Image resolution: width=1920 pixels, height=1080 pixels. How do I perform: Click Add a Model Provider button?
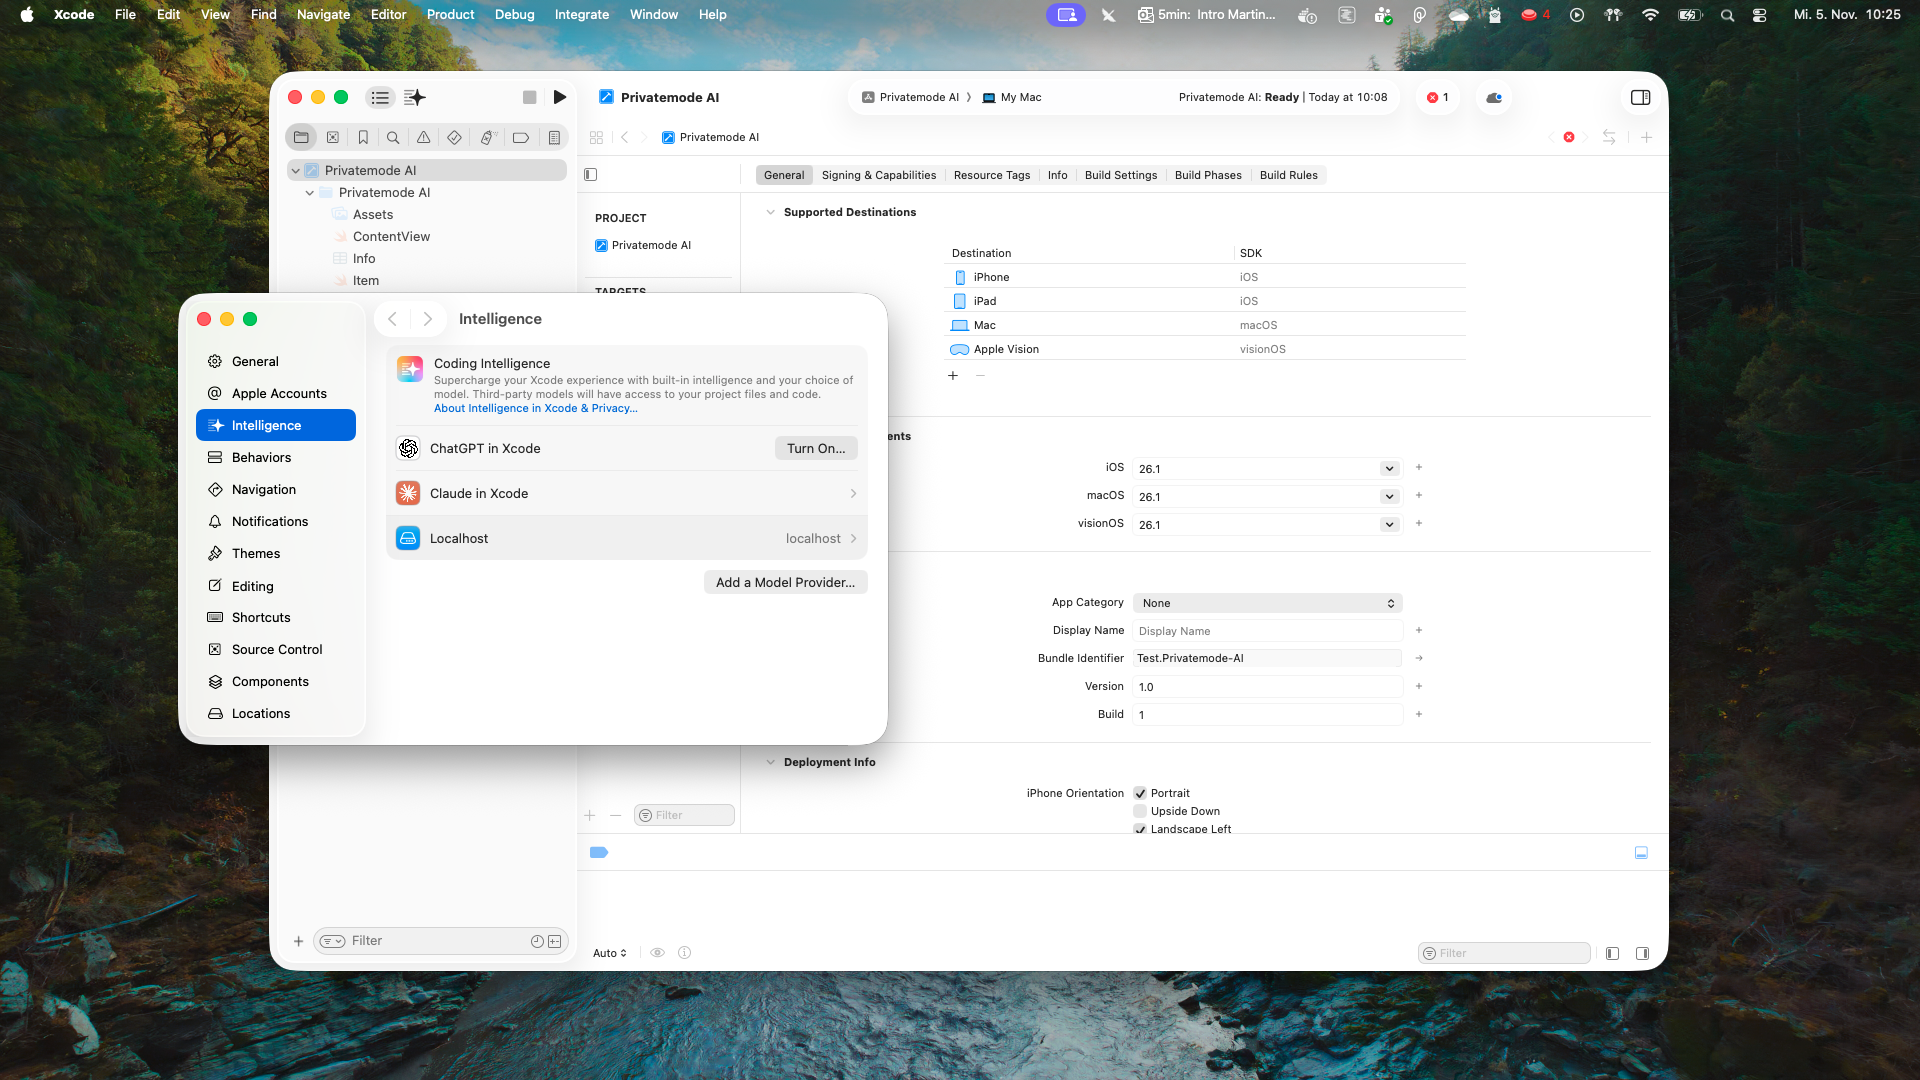point(785,583)
